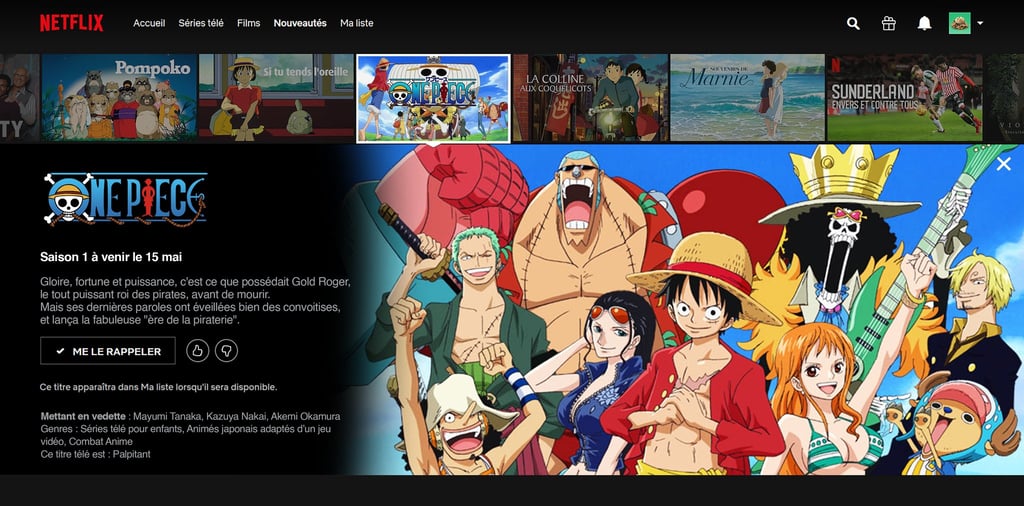Select the Si tu tends l'oreille thumbnail
The width and height of the screenshot is (1024, 506).
276,98
